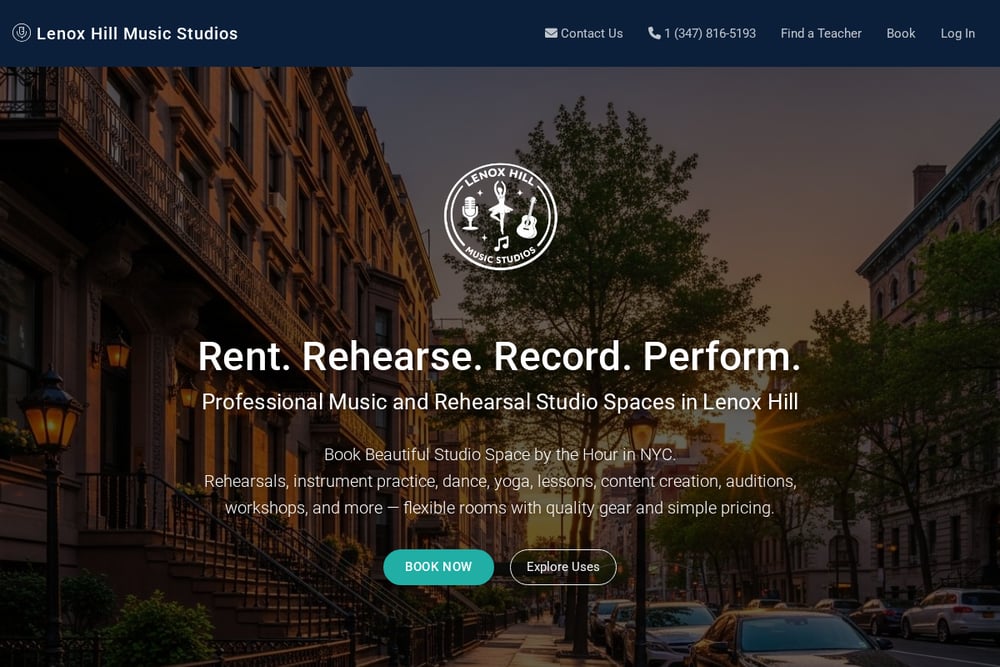Viewport: 1000px width, 667px height.
Task: Click the music note in the emblem
Action: [502, 243]
